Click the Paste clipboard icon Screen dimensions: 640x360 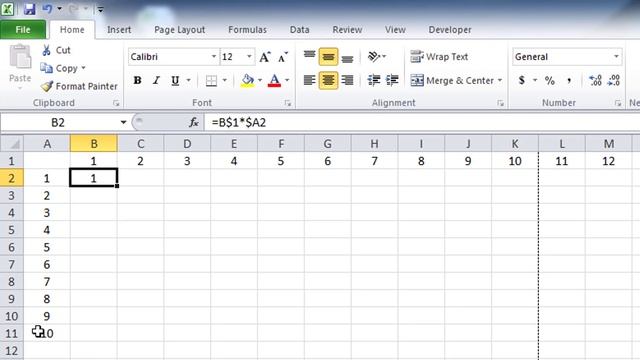20,57
